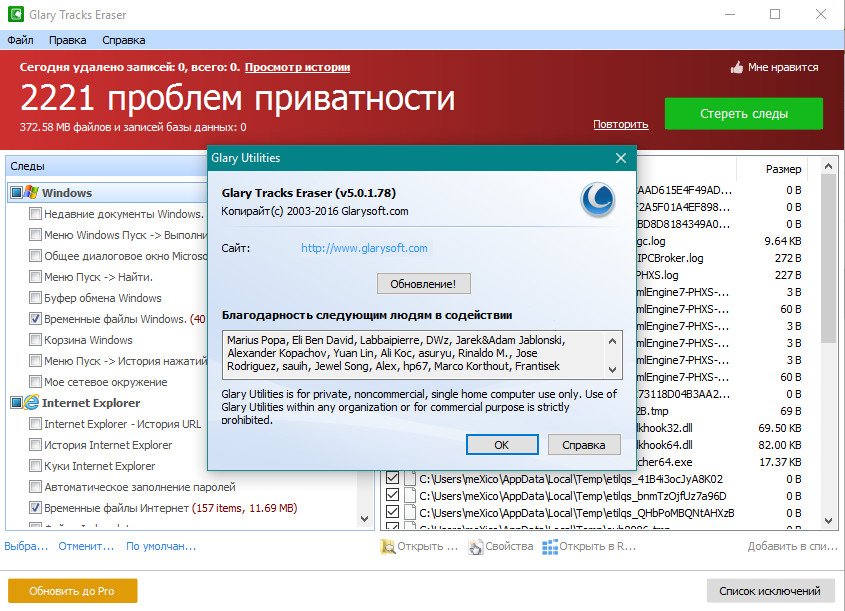
Task: Click the 'Выбра…' link below tree
Action: coord(26,546)
